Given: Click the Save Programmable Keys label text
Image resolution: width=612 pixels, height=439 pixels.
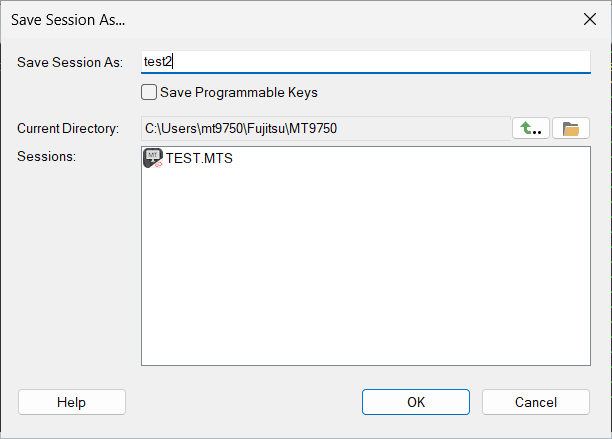Looking at the screenshot, I should point(238,92).
